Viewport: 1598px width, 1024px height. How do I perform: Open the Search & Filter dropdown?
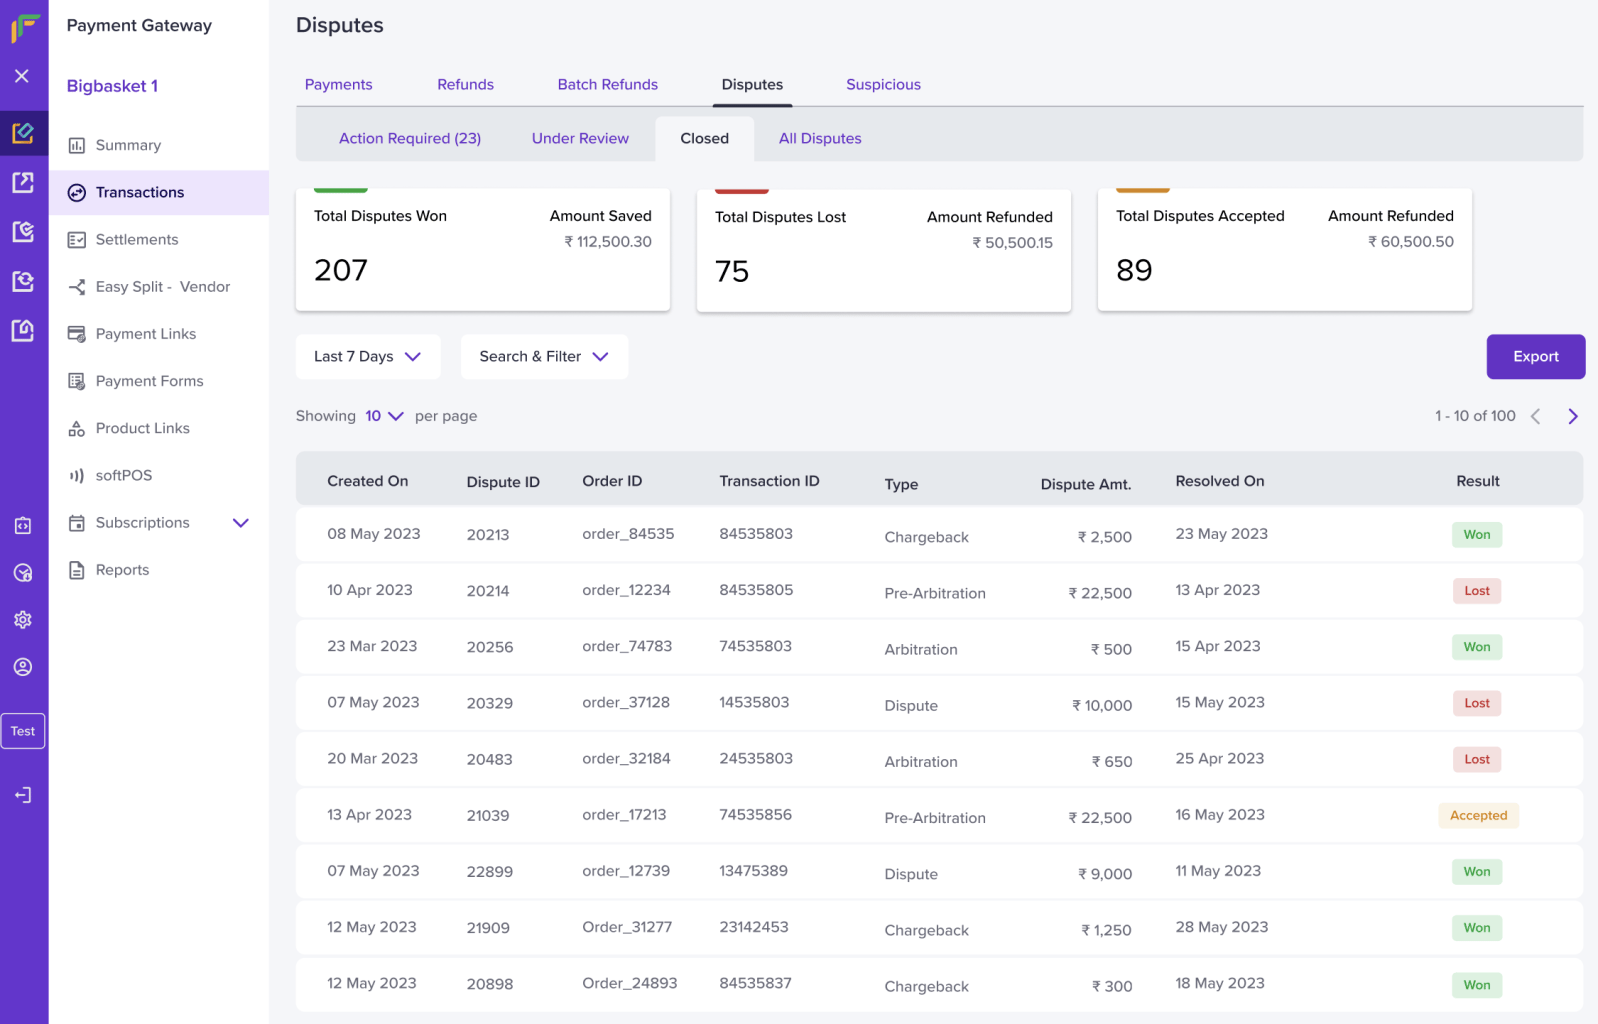pos(544,357)
